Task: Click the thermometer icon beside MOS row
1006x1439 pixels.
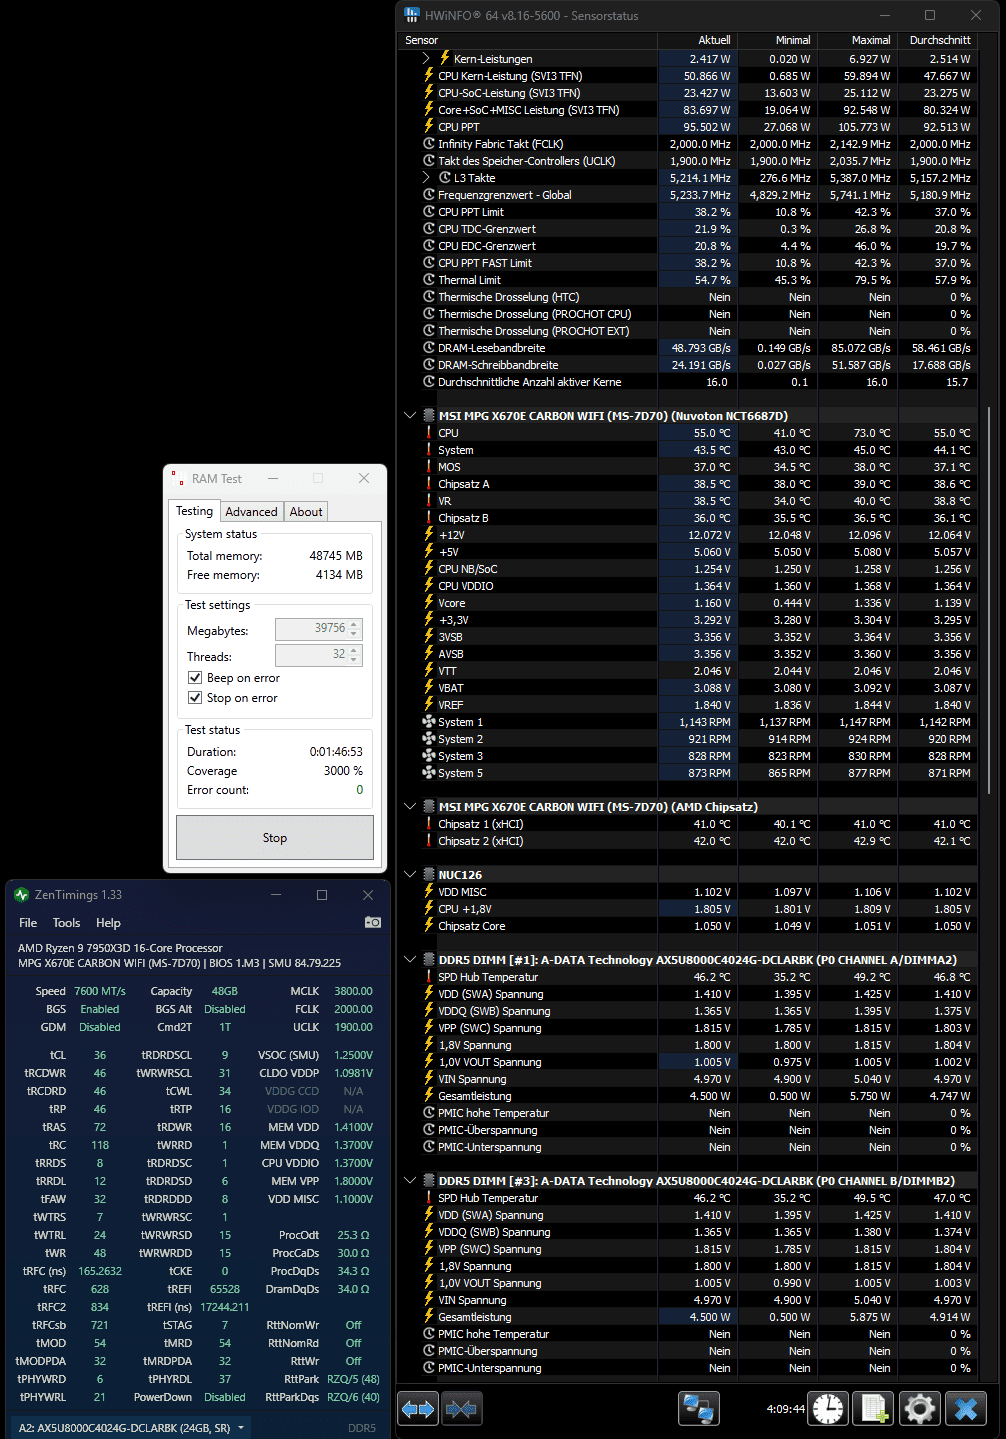Action: (429, 467)
